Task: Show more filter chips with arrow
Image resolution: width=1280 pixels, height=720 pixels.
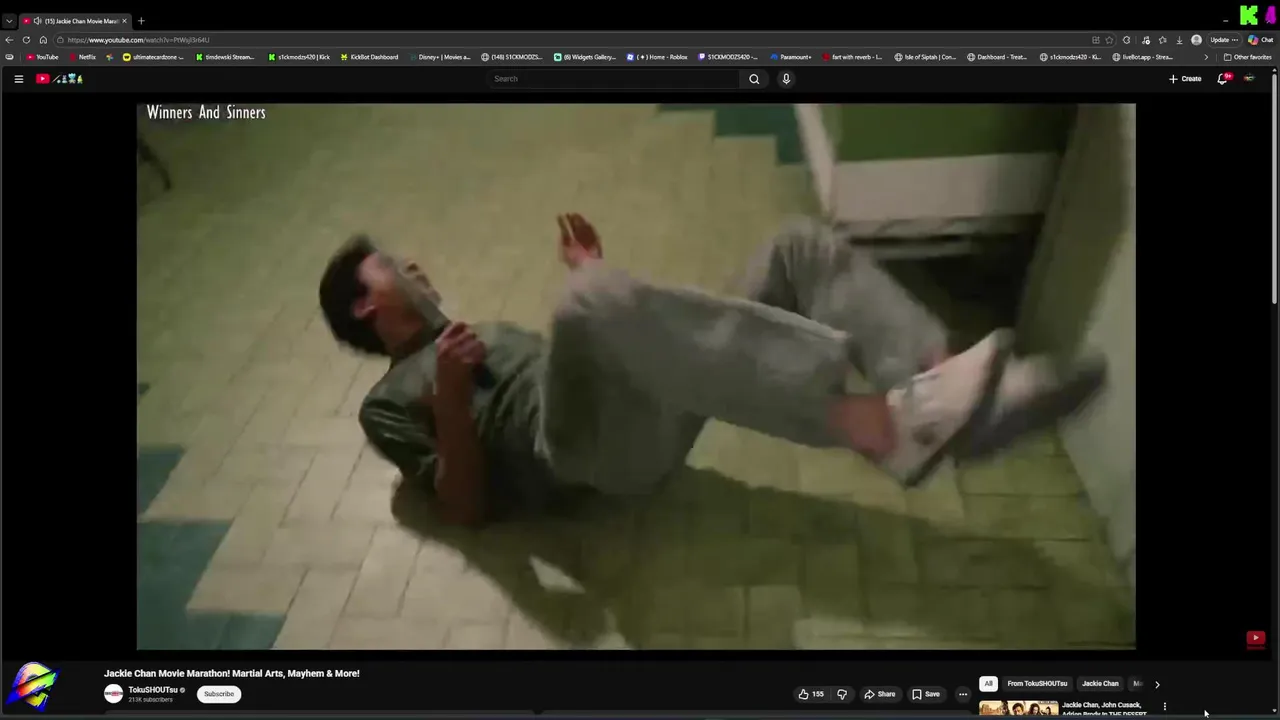Action: [1157, 684]
